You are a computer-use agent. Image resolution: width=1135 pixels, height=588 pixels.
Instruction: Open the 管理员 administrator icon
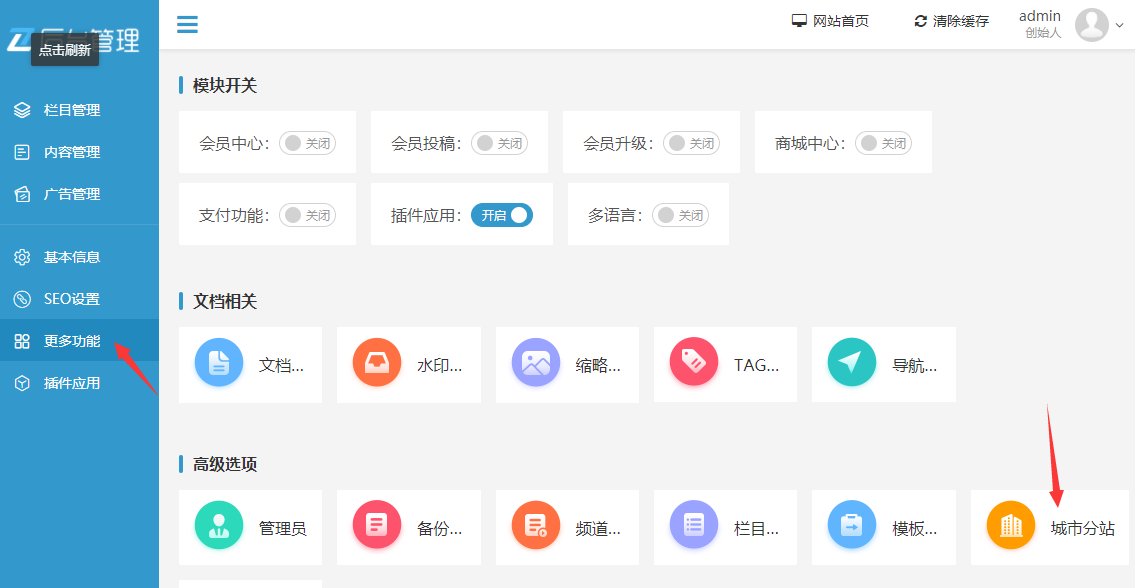click(219, 524)
